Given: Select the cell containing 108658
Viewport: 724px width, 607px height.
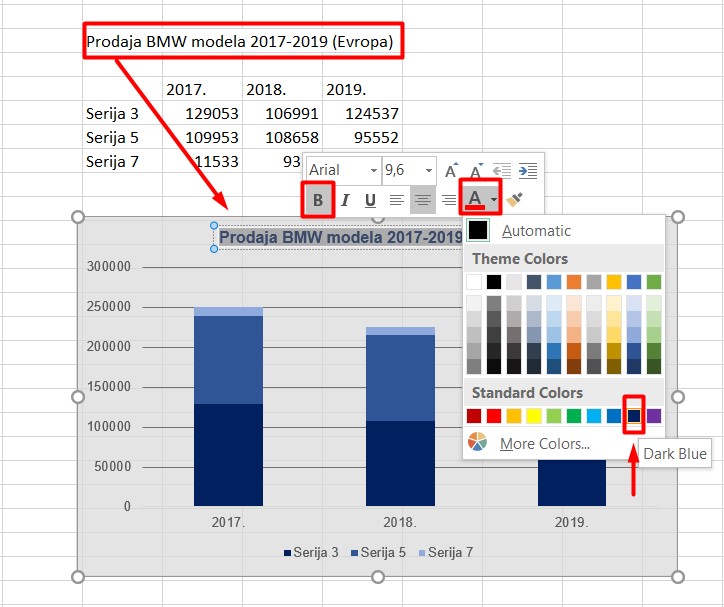Looking at the screenshot, I should point(282,137).
